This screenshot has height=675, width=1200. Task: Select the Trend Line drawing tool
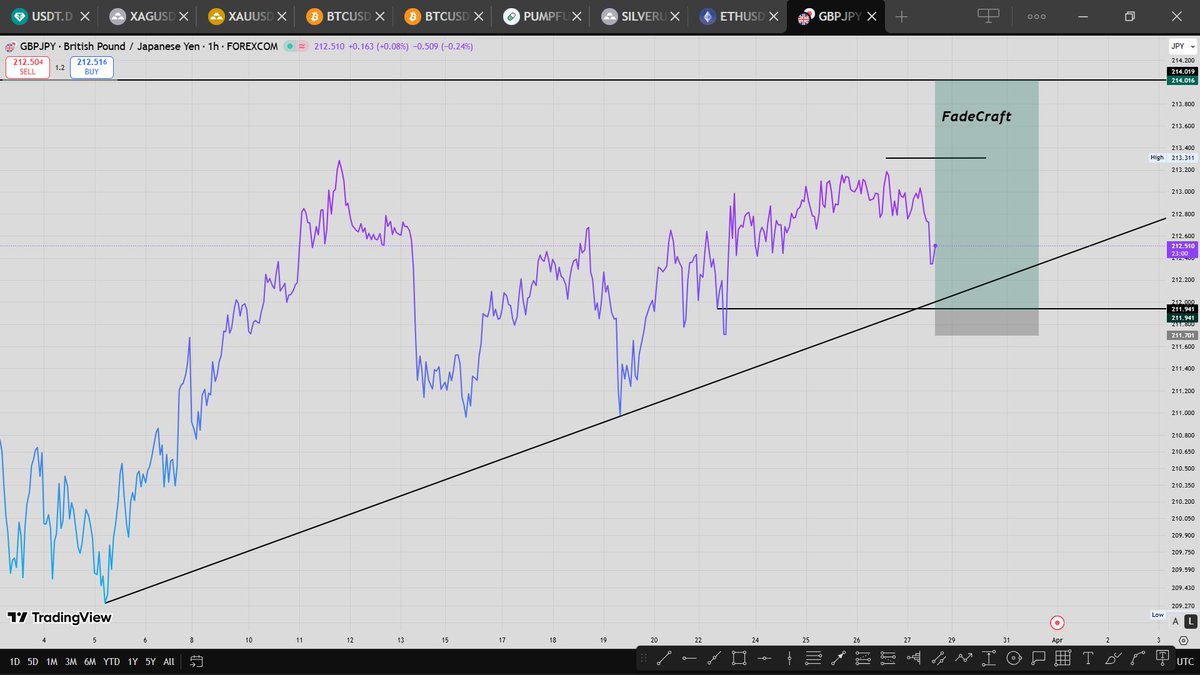tap(663, 658)
